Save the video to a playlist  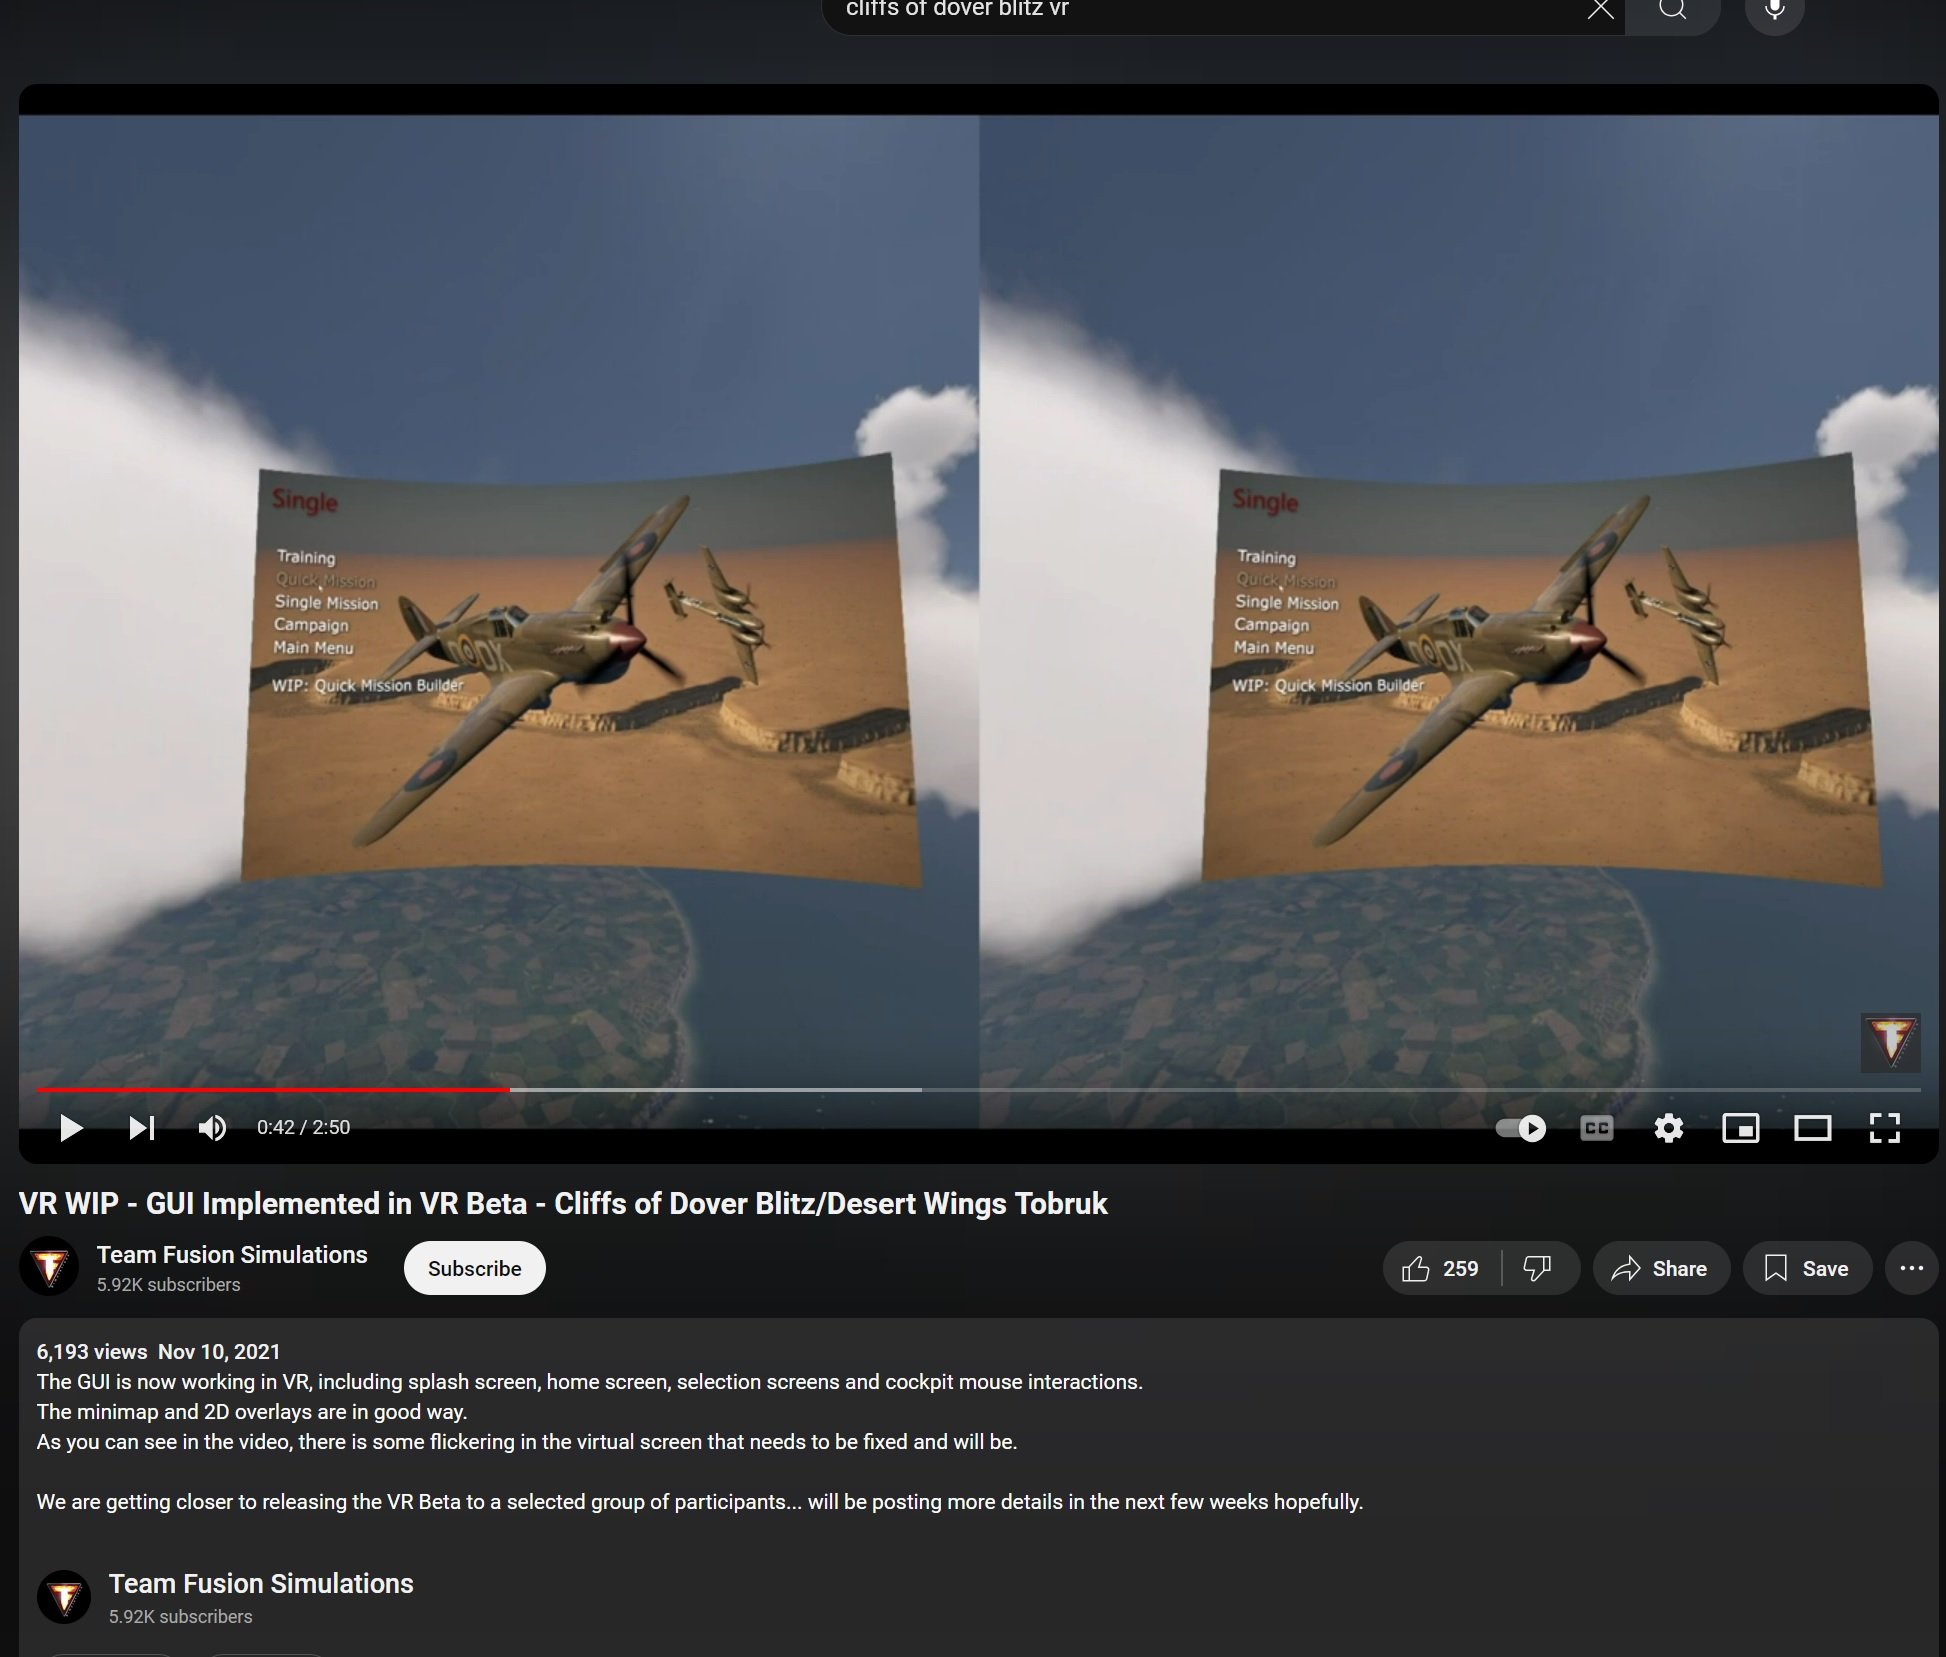pos(1806,1268)
